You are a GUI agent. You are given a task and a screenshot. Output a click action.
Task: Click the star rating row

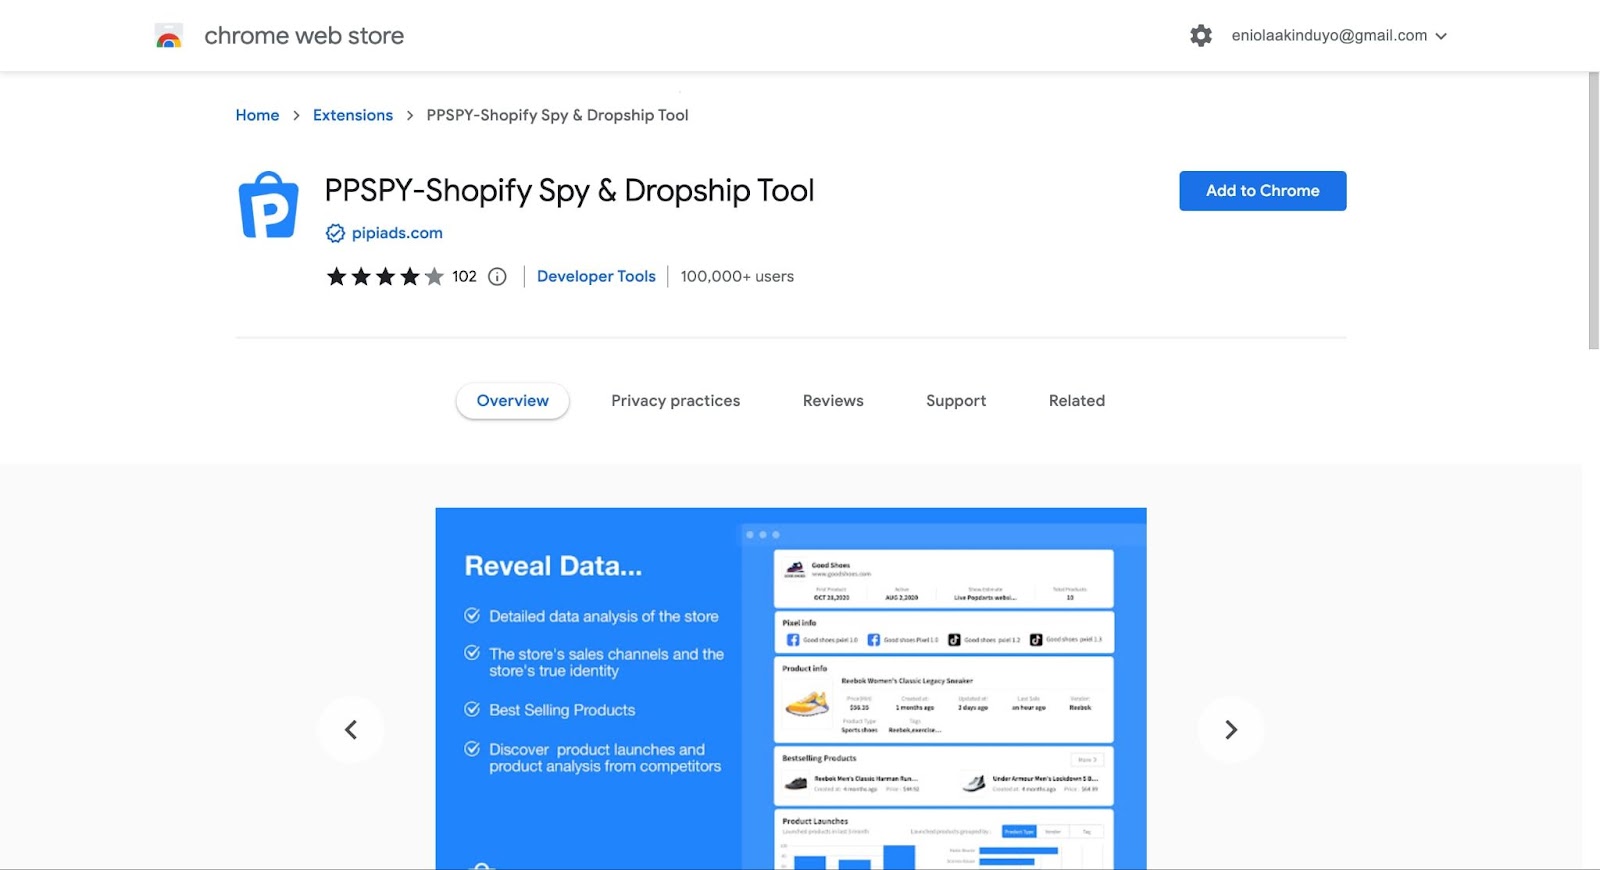(x=385, y=277)
